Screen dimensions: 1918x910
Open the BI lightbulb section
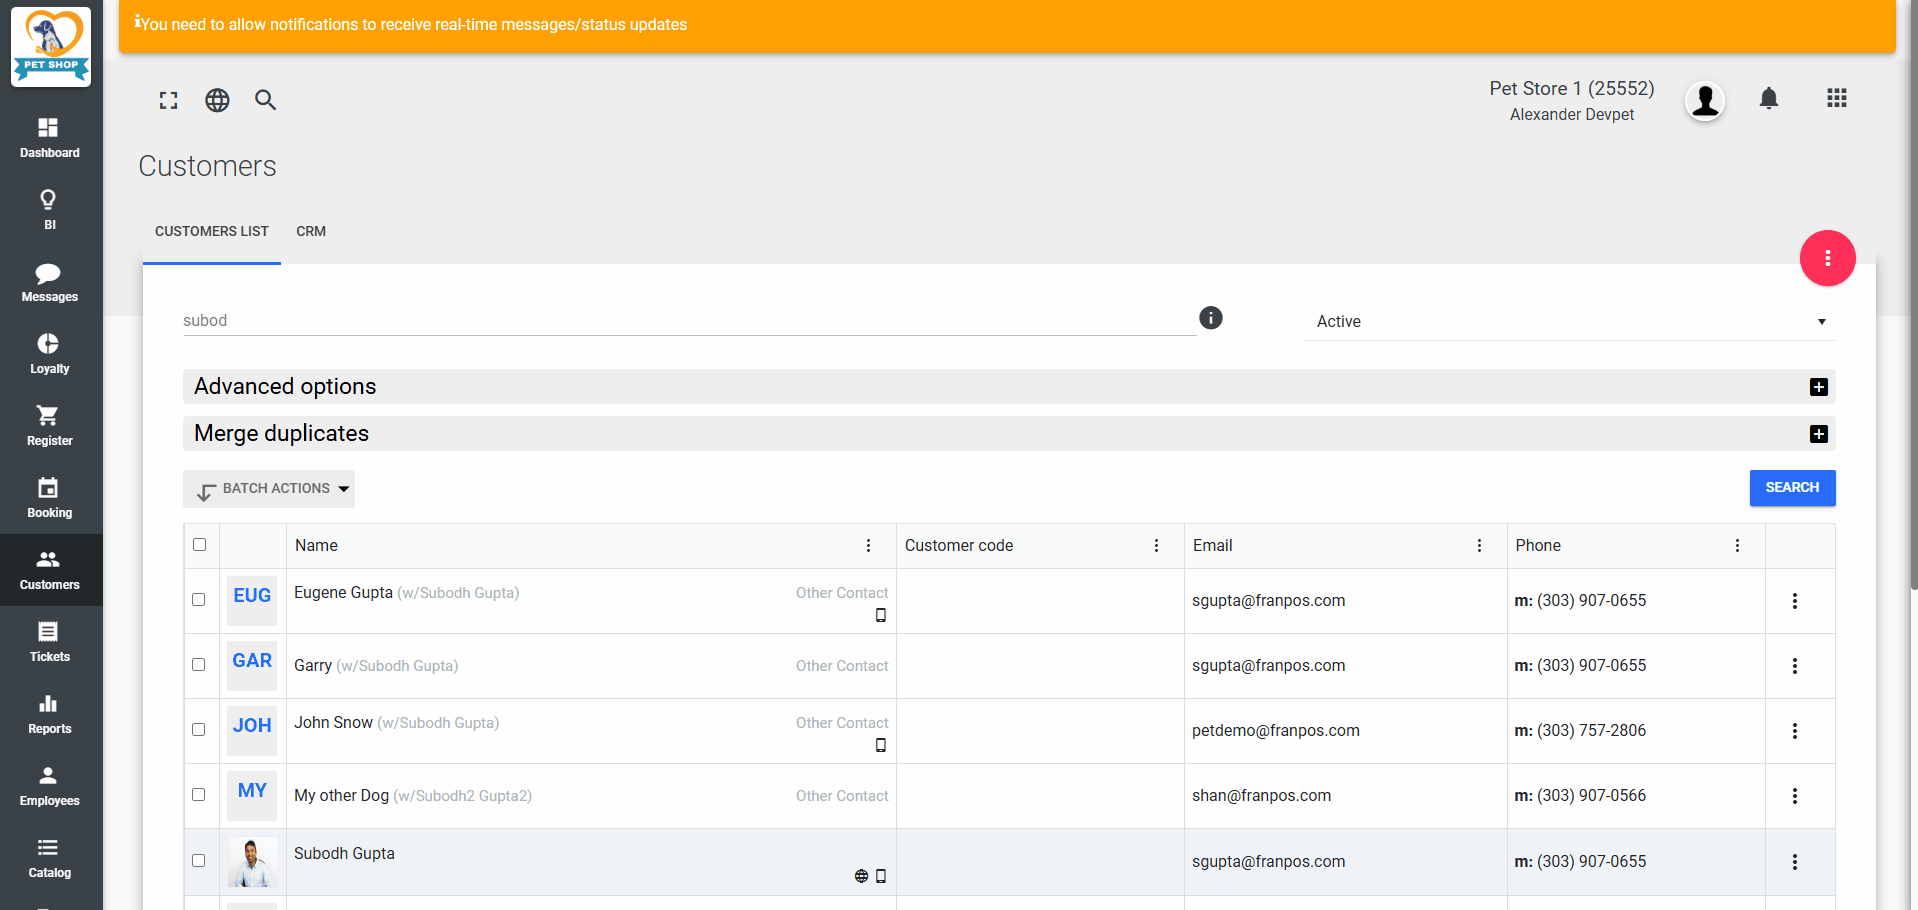click(x=50, y=210)
